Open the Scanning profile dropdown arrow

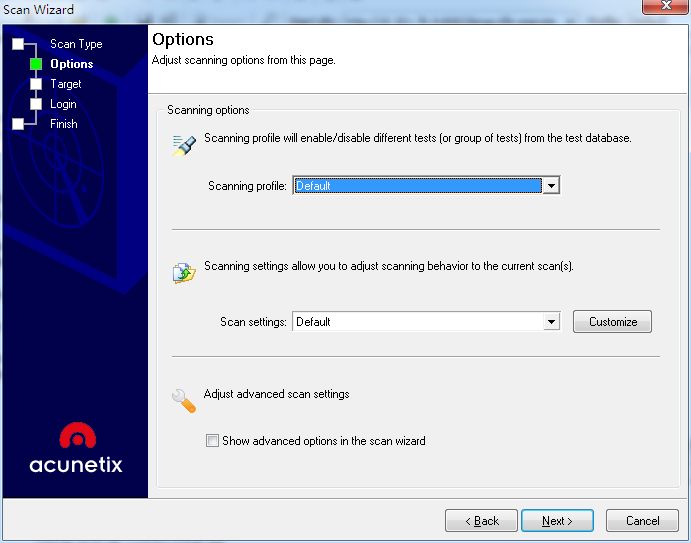pos(551,186)
